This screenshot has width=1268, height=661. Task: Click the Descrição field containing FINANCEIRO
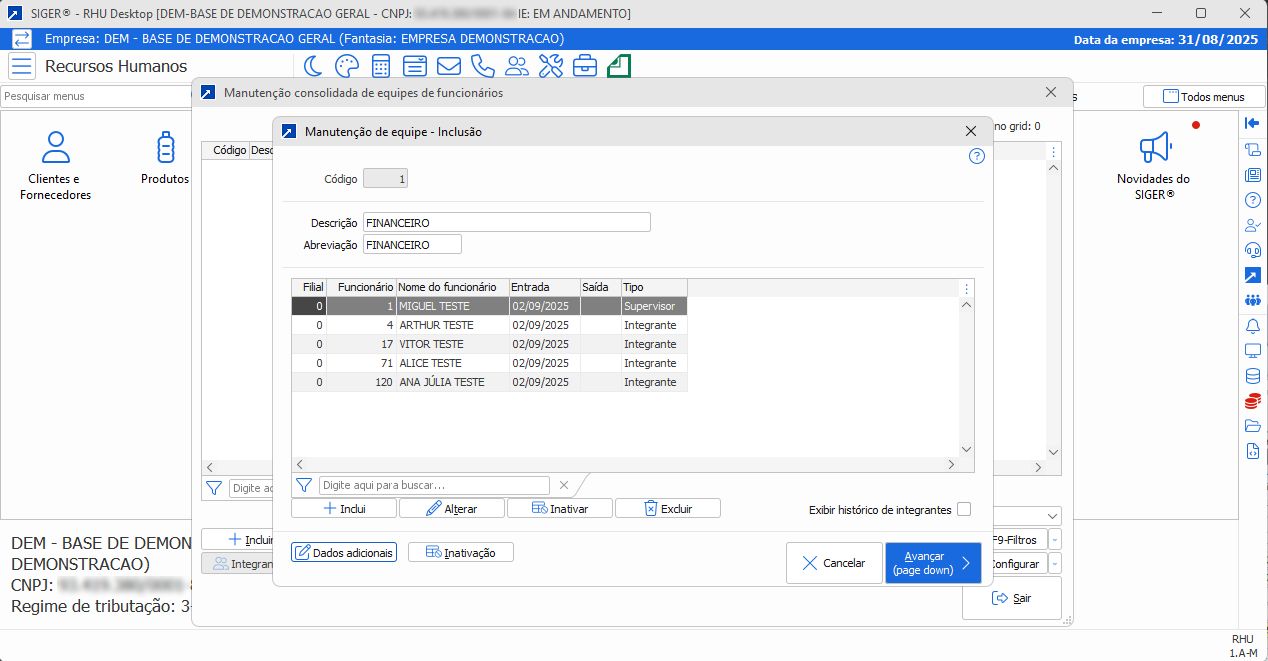(506, 222)
